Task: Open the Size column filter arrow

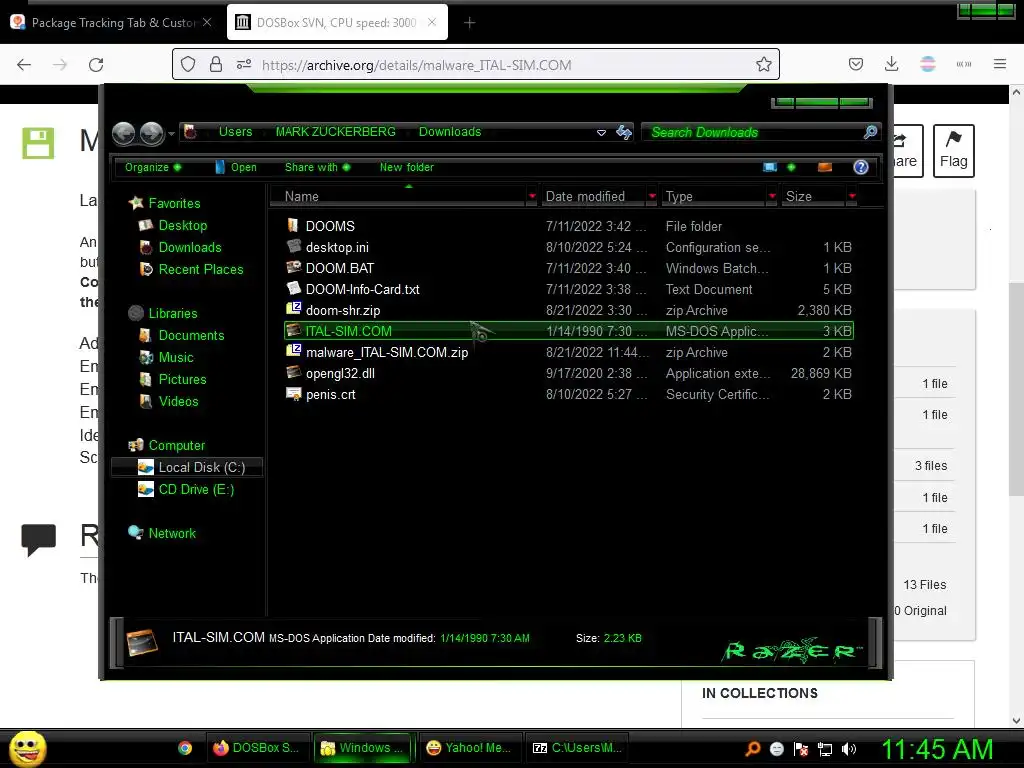Action: coord(852,196)
